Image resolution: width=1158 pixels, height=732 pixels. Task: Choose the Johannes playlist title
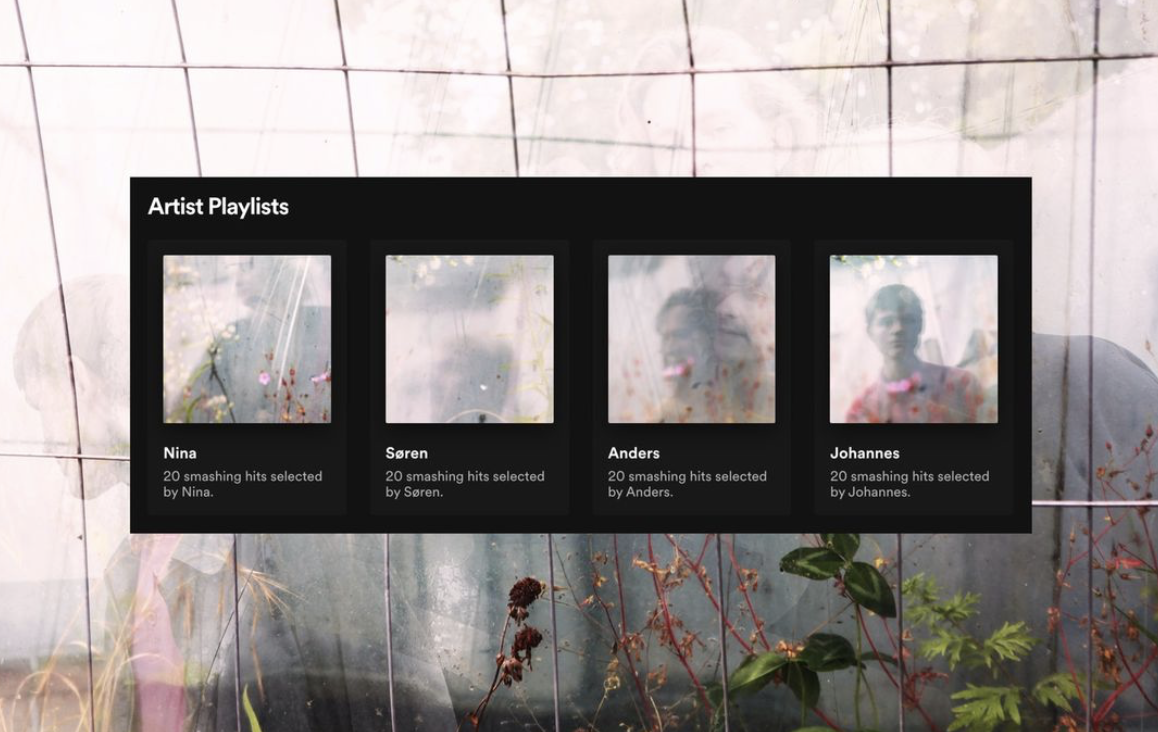864,453
